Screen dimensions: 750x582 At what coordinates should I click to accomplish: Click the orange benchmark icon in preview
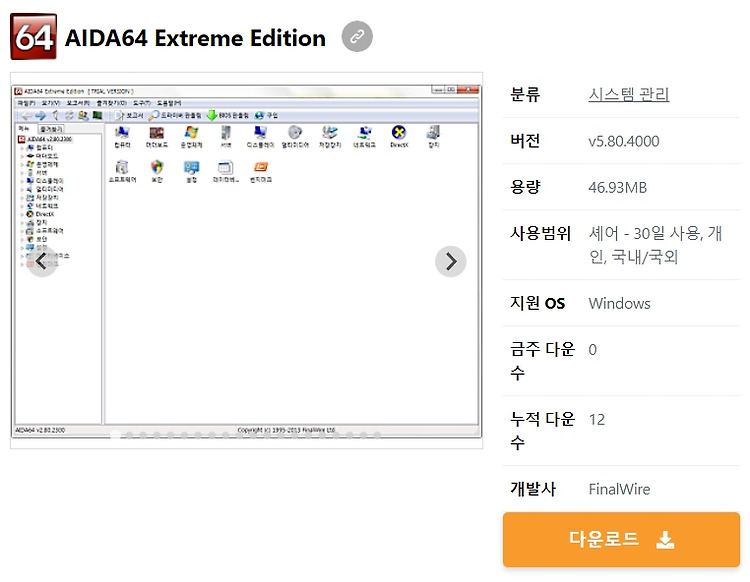[261, 167]
